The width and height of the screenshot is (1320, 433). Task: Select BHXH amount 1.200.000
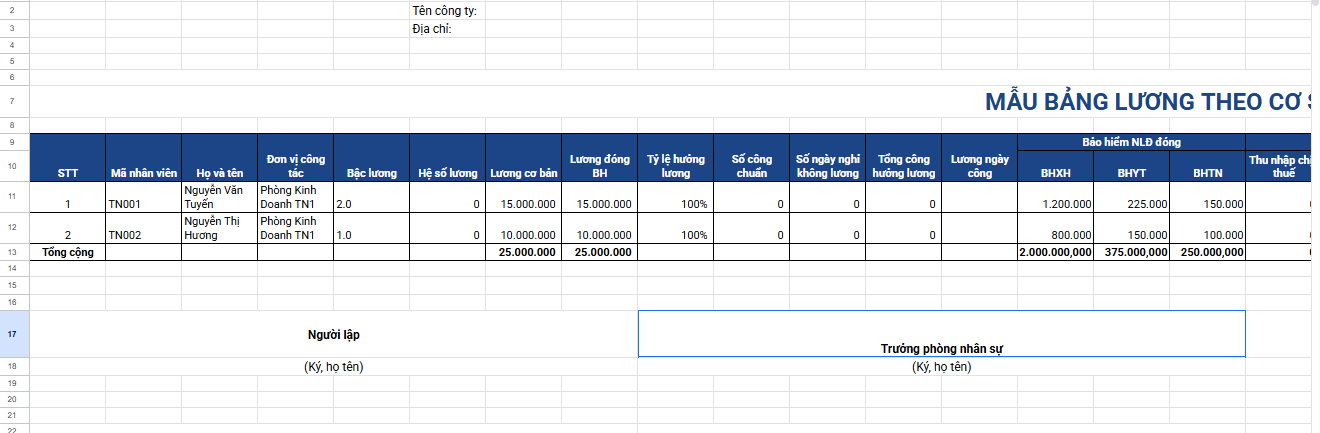(x=1056, y=197)
